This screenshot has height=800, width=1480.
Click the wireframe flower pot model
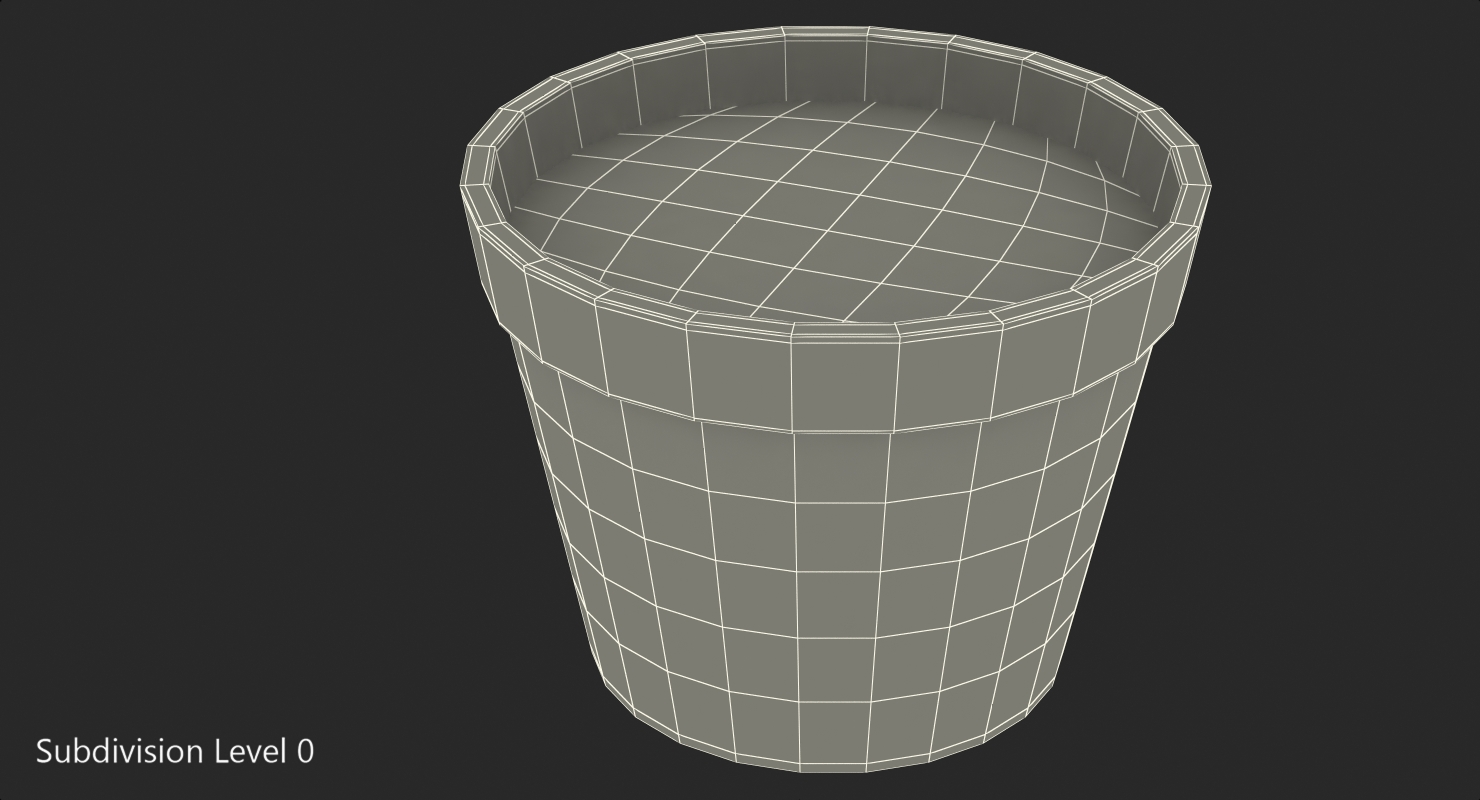coord(835,400)
